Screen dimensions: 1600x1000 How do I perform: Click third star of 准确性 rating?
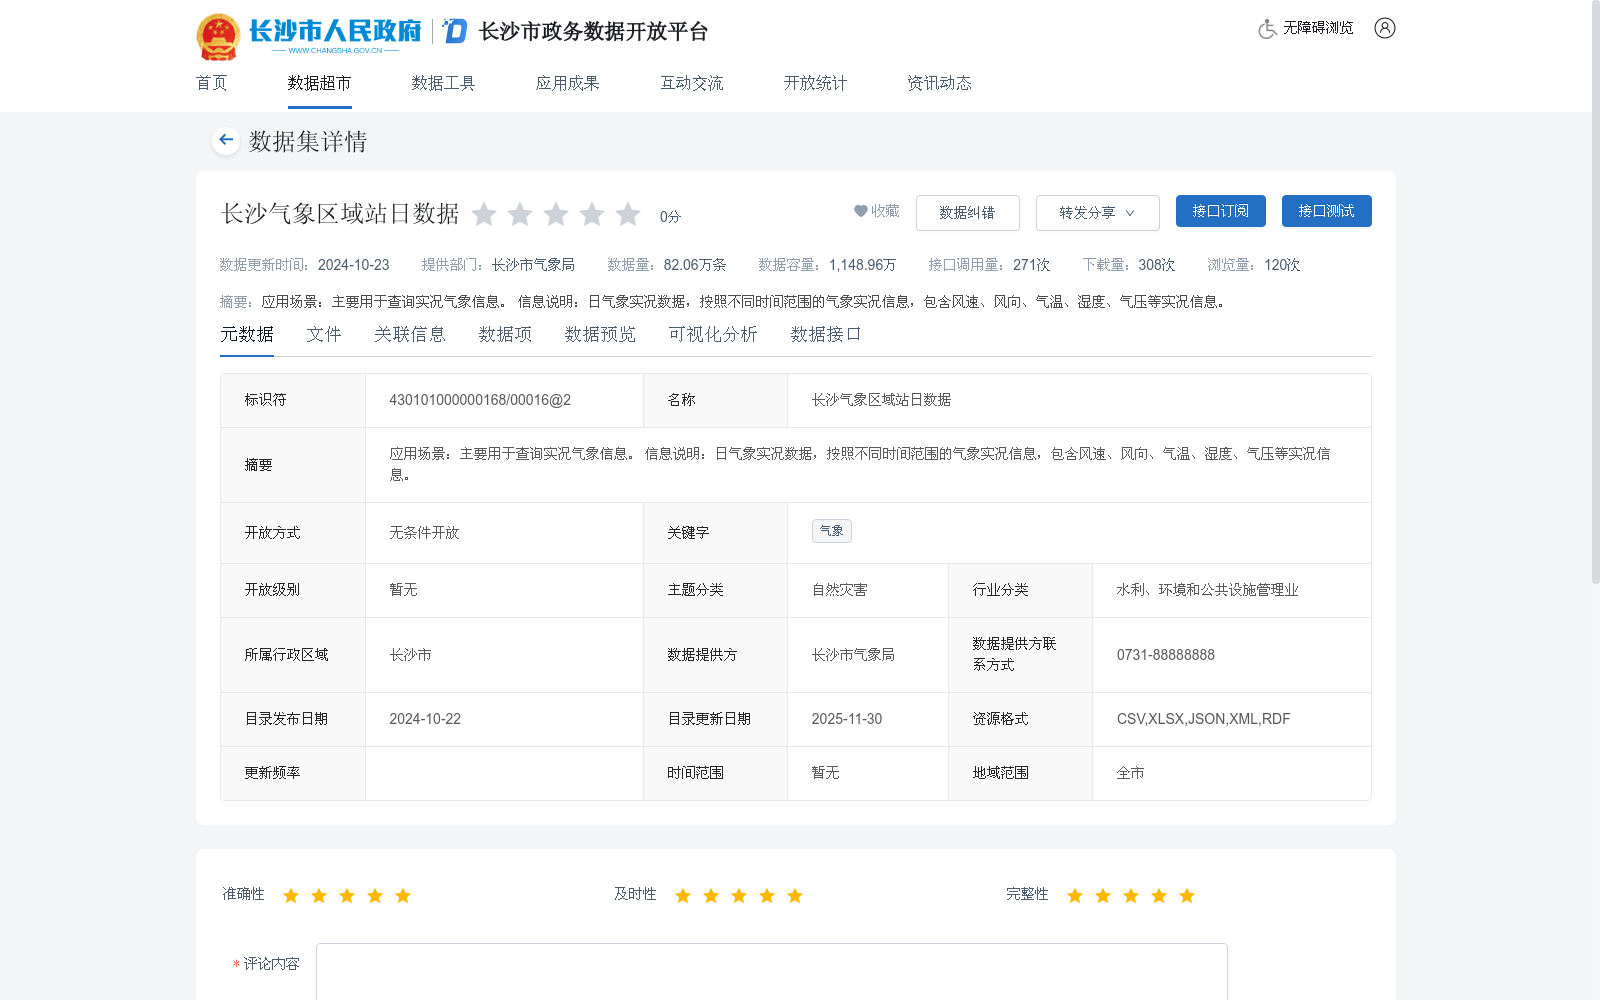coord(347,895)
